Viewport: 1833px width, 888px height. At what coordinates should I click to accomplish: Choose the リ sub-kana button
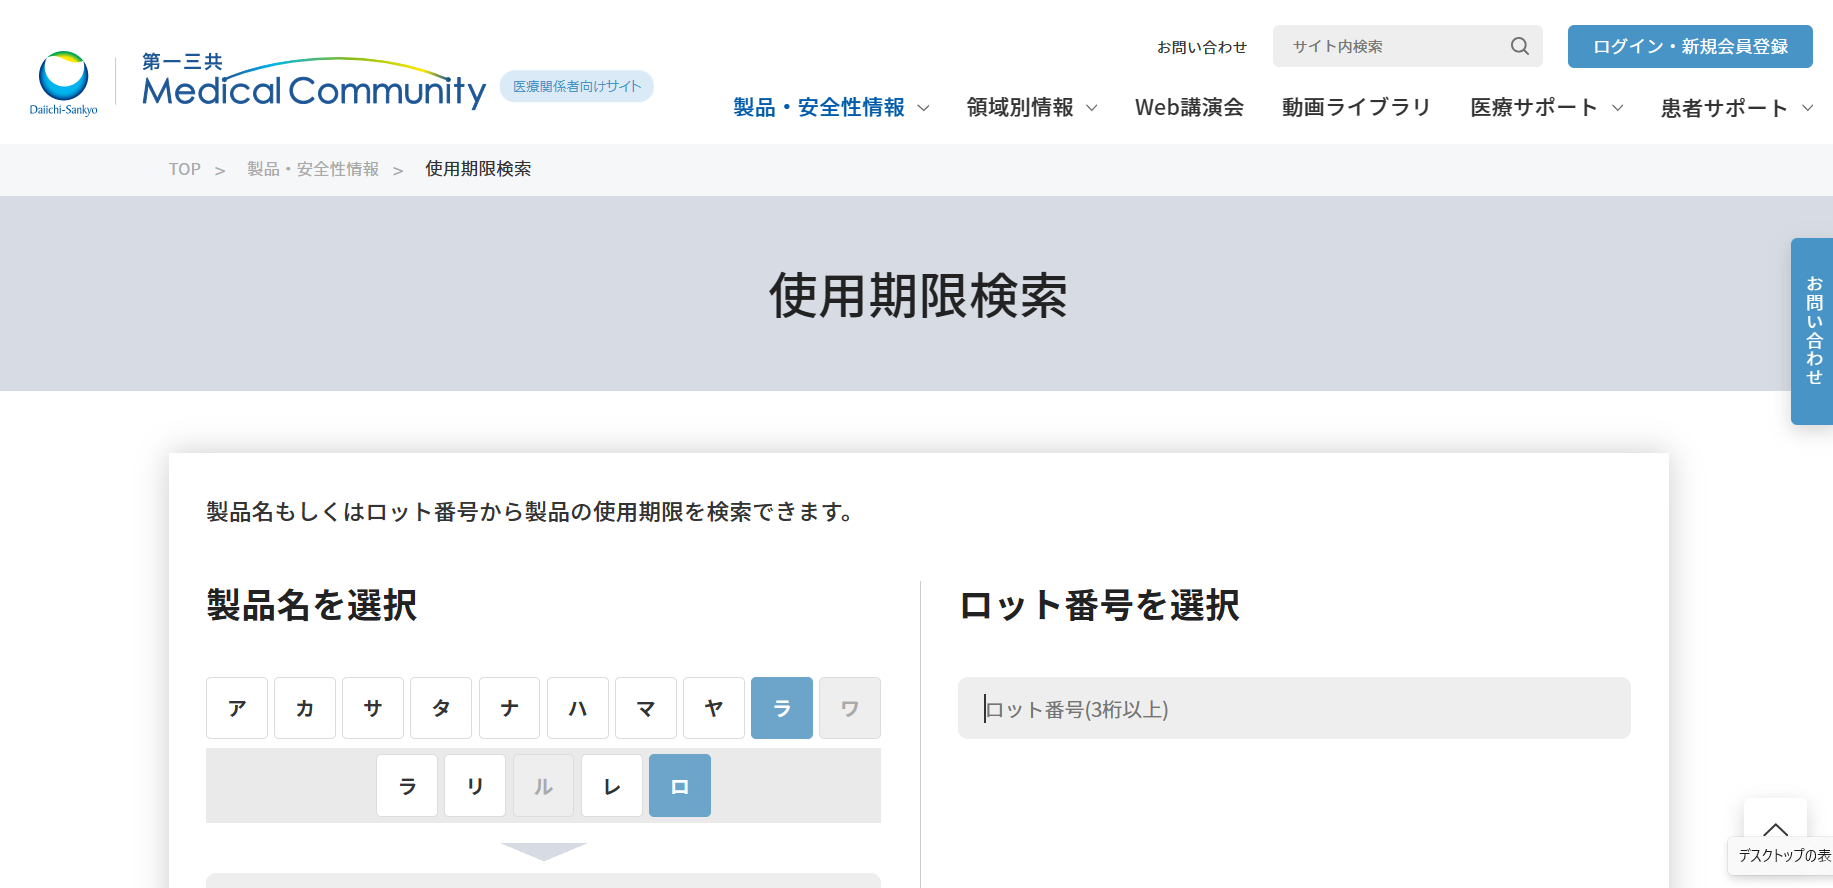(x=475, y=786)
